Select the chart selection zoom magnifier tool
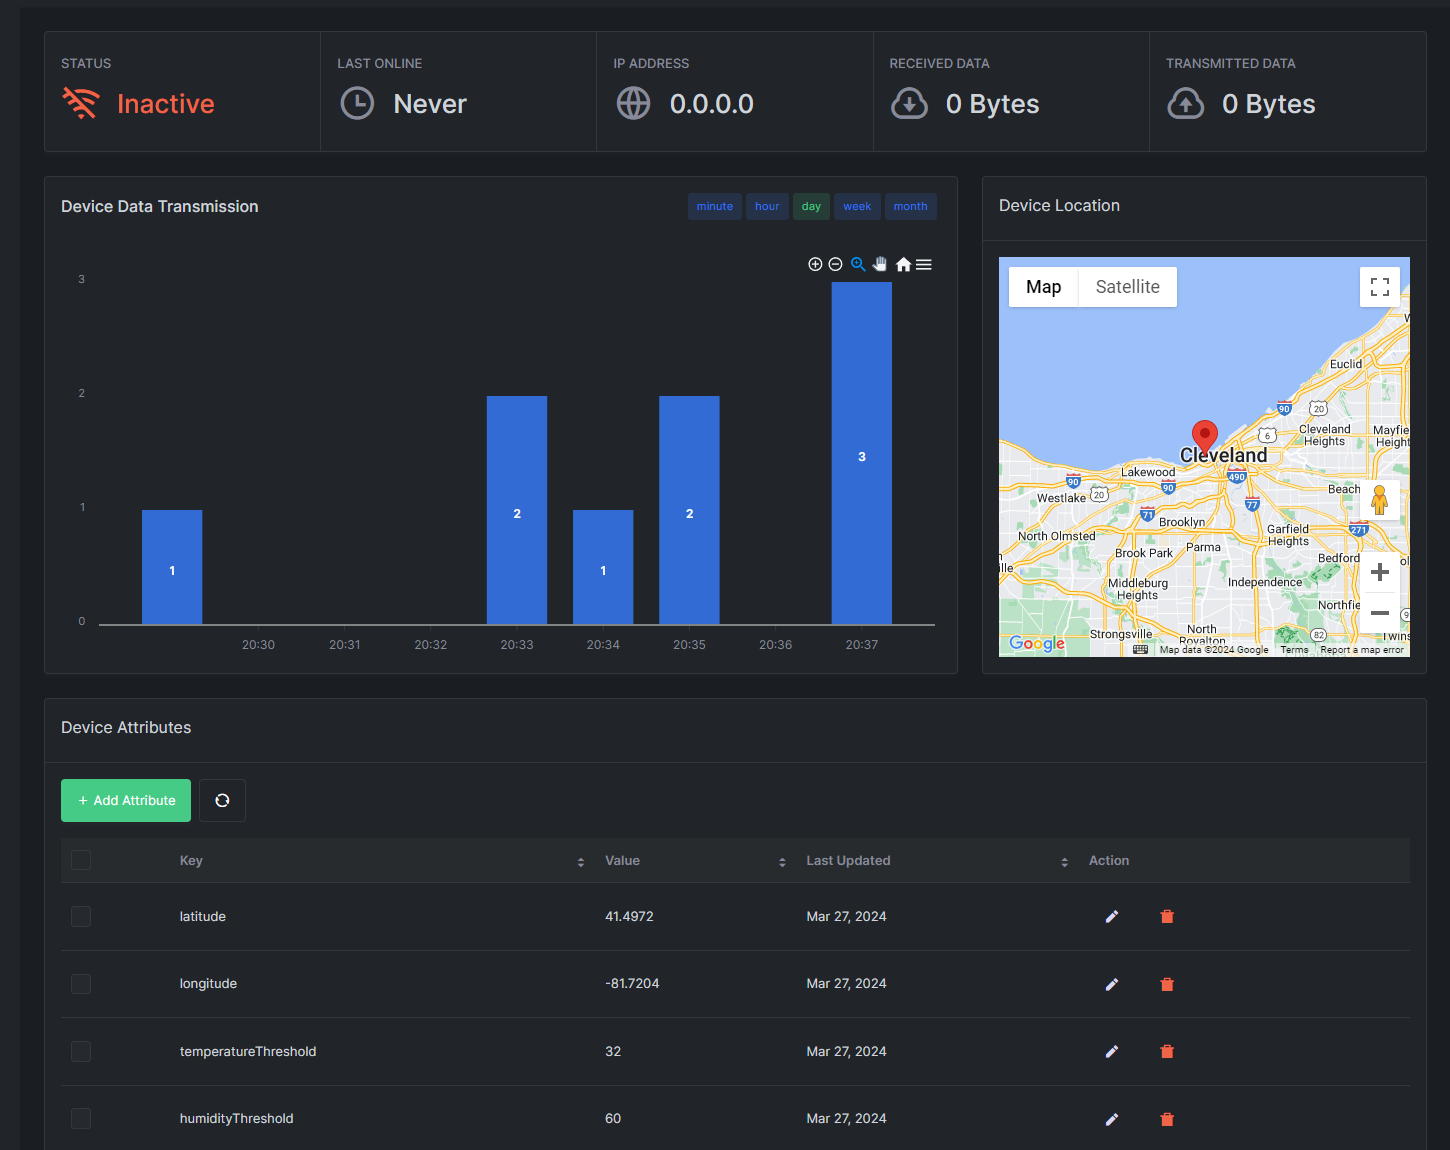 [858, 264]
